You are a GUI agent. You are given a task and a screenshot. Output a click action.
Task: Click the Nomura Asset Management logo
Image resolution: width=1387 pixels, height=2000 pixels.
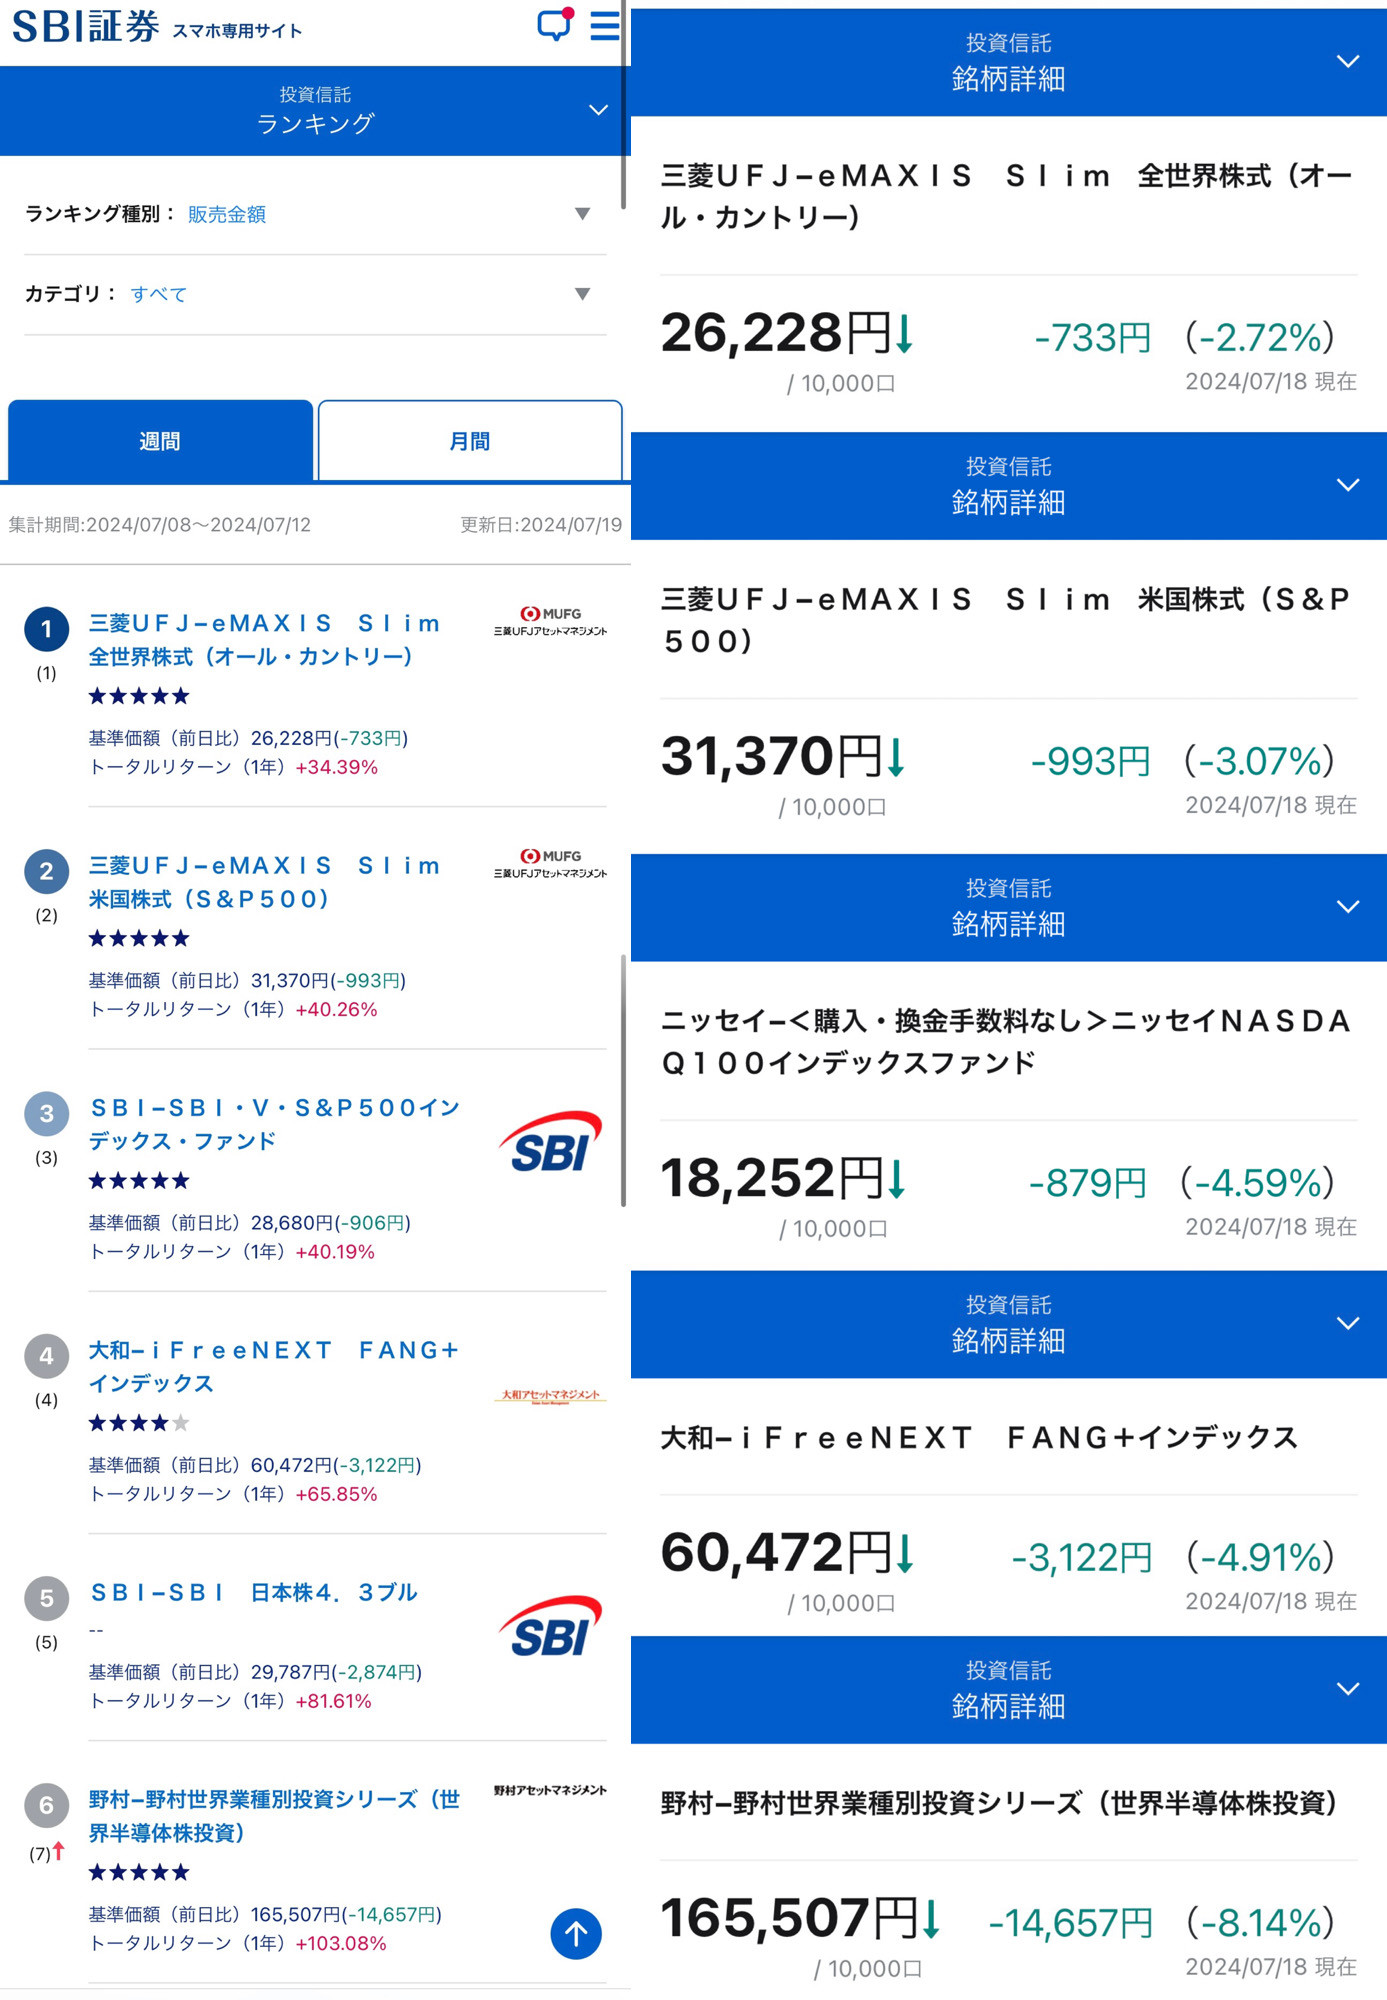[550, 1790]
